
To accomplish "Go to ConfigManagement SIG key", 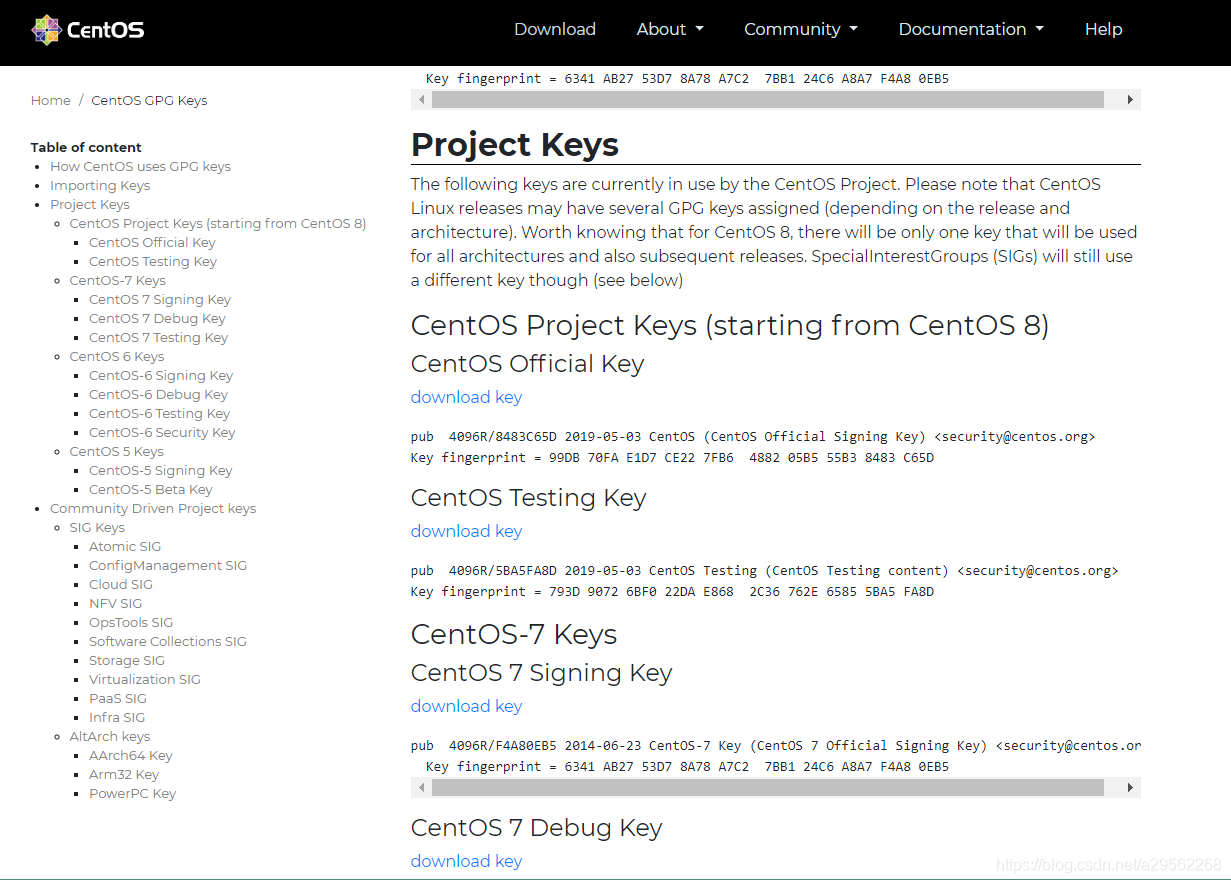I will pyautogui.click(x=168, y=566).
